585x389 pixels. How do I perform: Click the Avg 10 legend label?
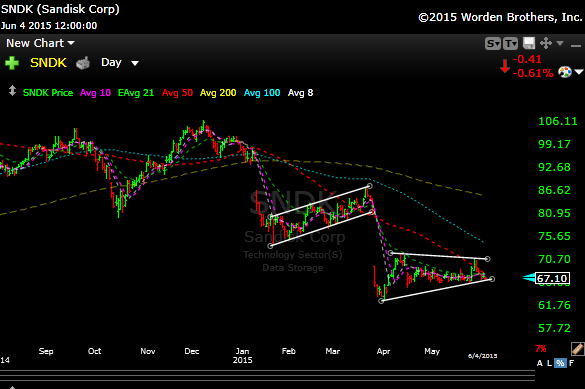click(95, 92)
